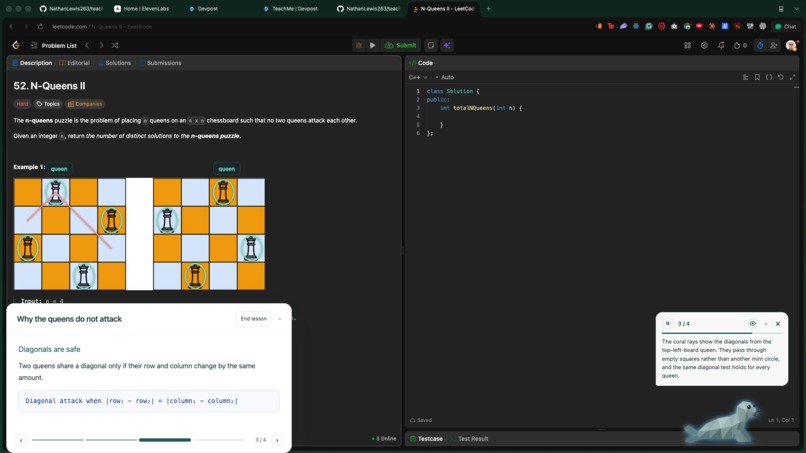
Task: Switch to the Description tab
Action: [32, 63]
